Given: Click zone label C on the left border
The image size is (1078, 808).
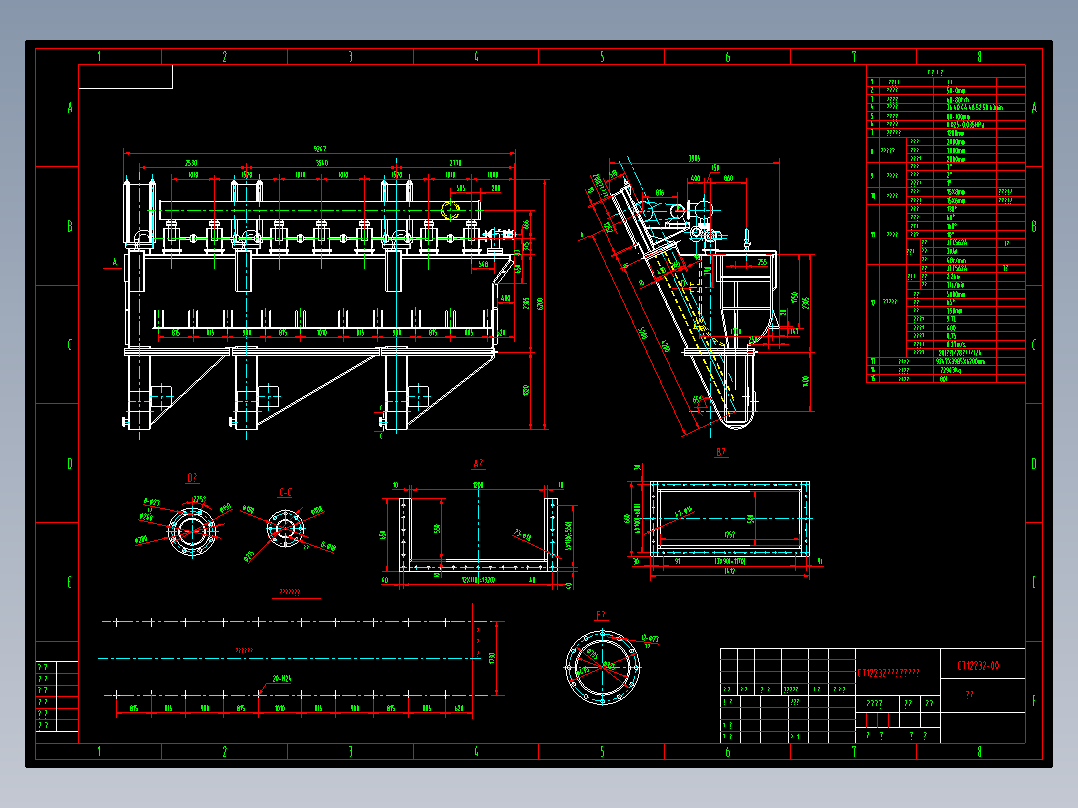Looking at the screenshot, I should coord(69,345).
